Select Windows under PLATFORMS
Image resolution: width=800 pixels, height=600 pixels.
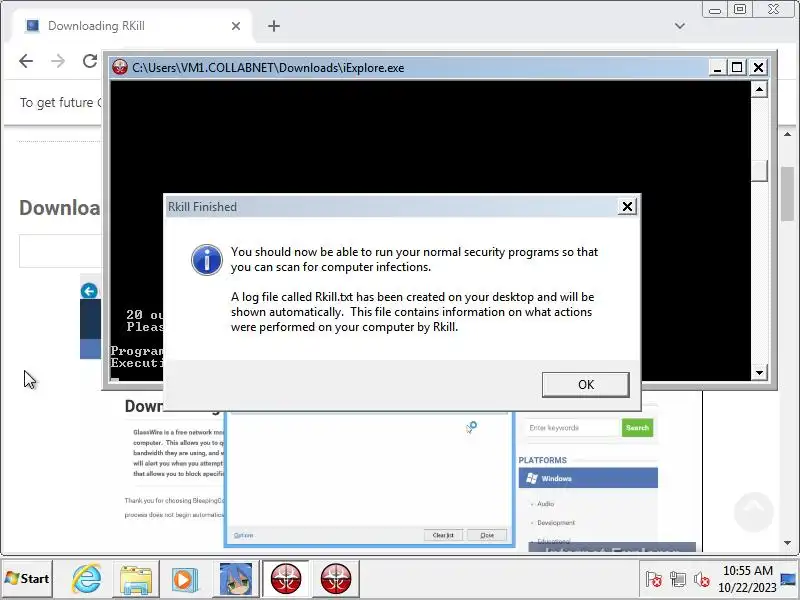point(588,478)
